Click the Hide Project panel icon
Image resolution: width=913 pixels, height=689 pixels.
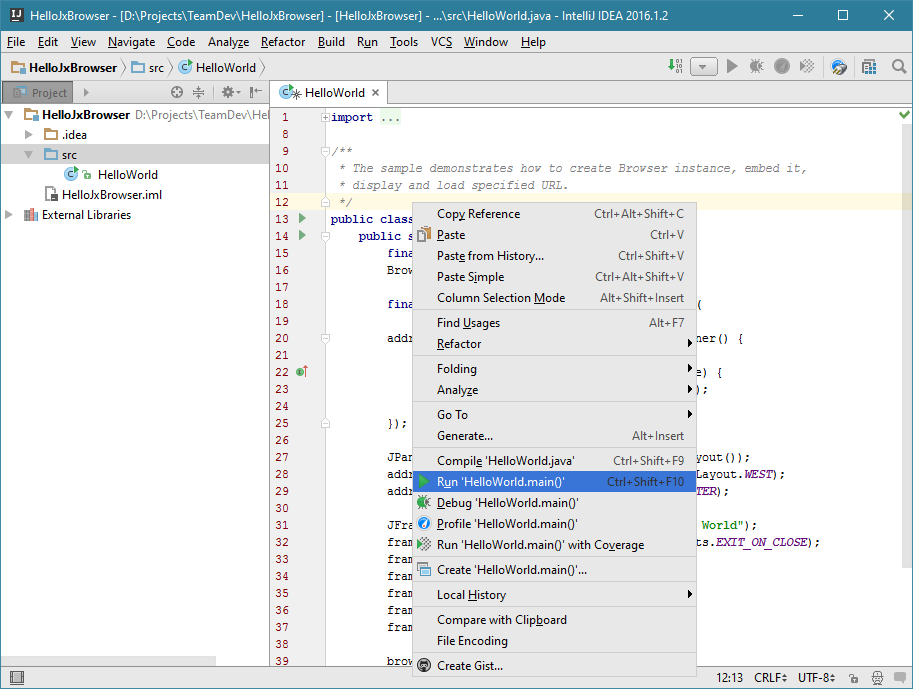(x=255, y=92)
